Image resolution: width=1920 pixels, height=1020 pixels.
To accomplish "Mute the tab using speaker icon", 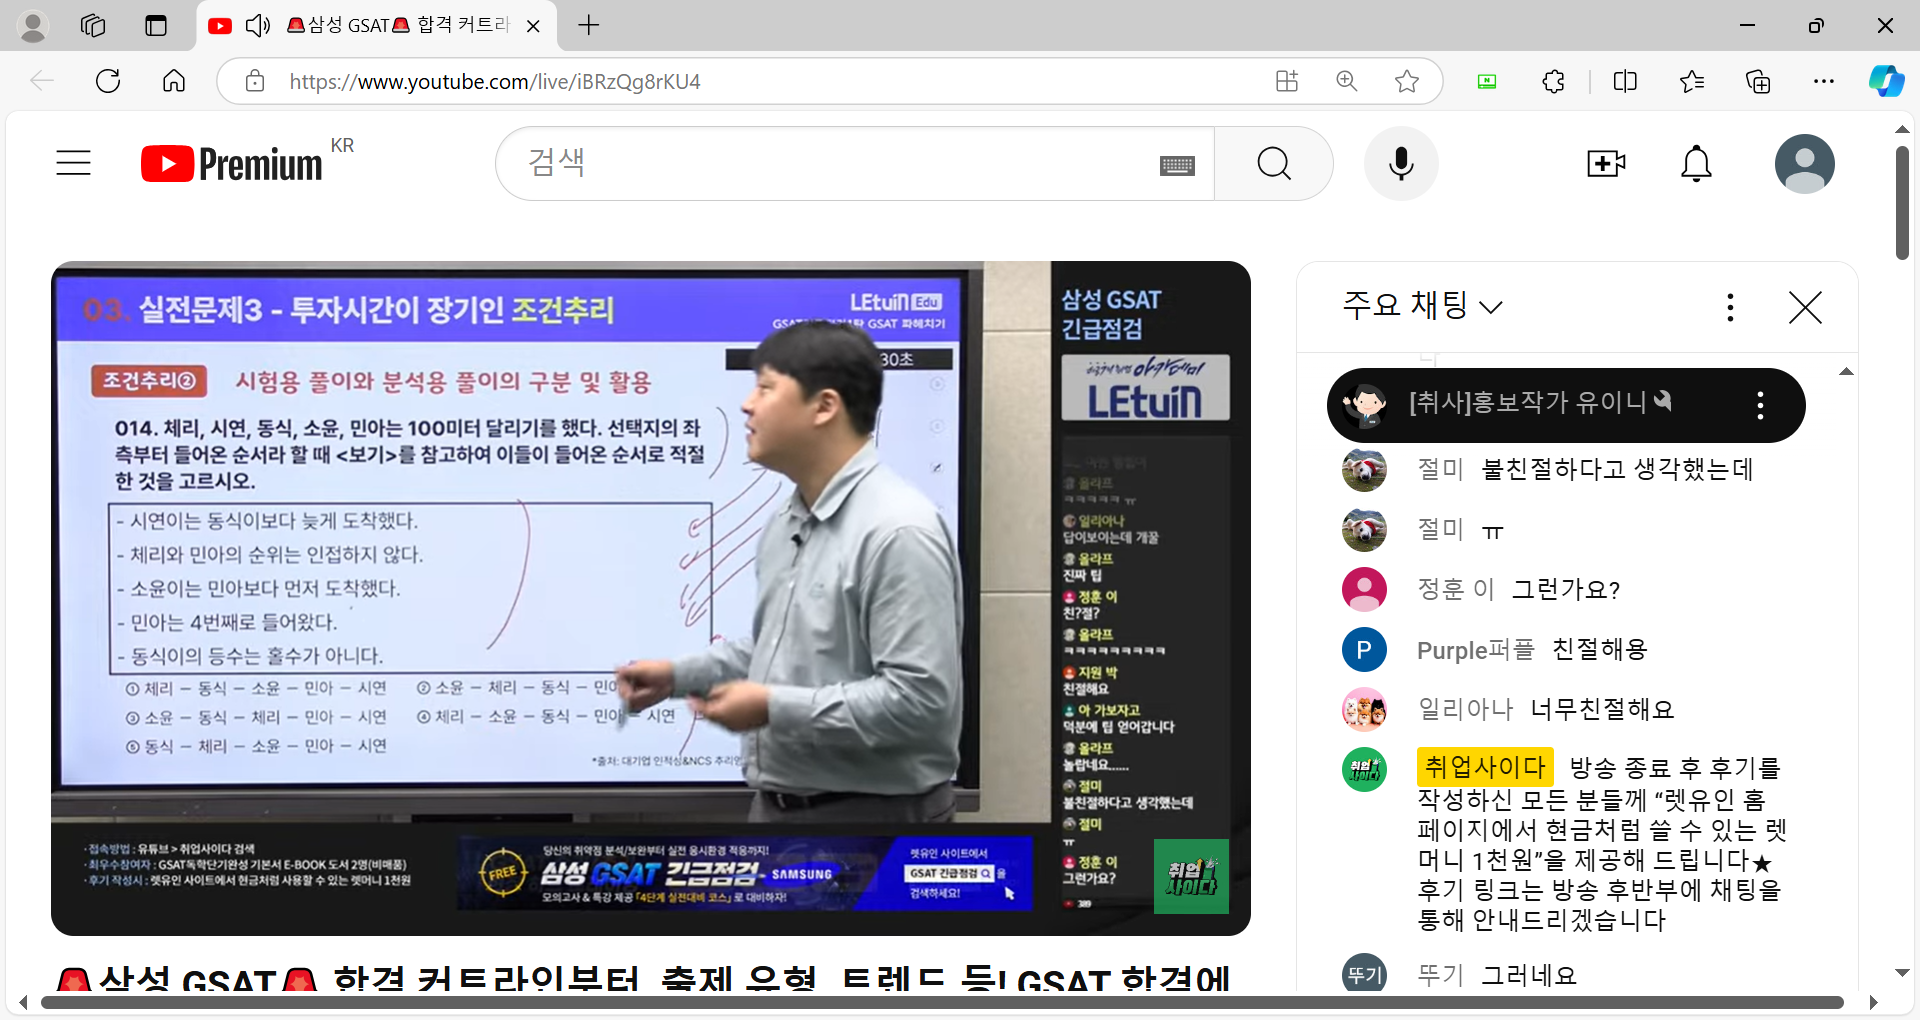I will point(258,26).
